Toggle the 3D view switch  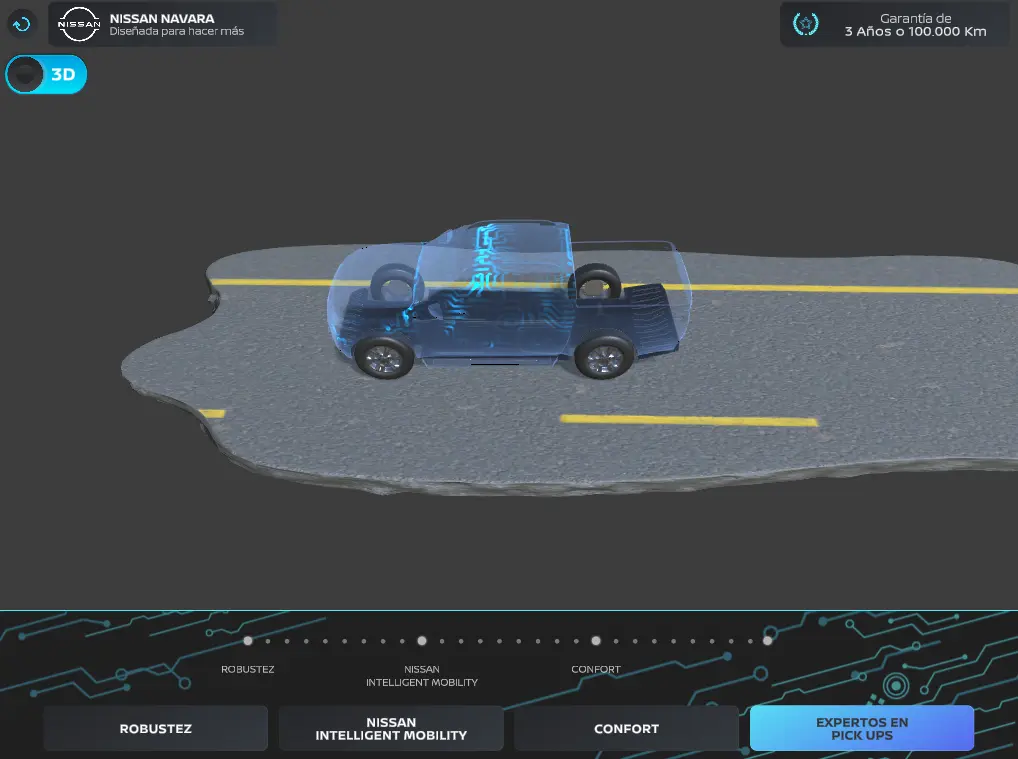click(x=46, y=75)
